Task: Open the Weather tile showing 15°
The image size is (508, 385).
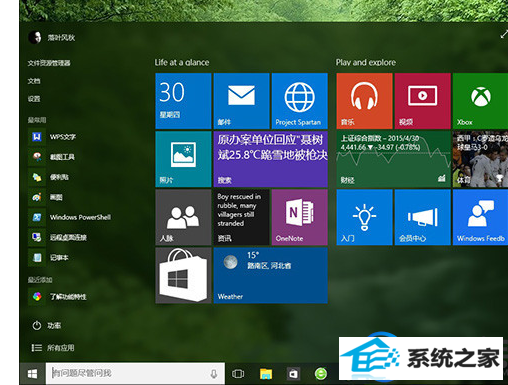Action: (x=271, y=275)
